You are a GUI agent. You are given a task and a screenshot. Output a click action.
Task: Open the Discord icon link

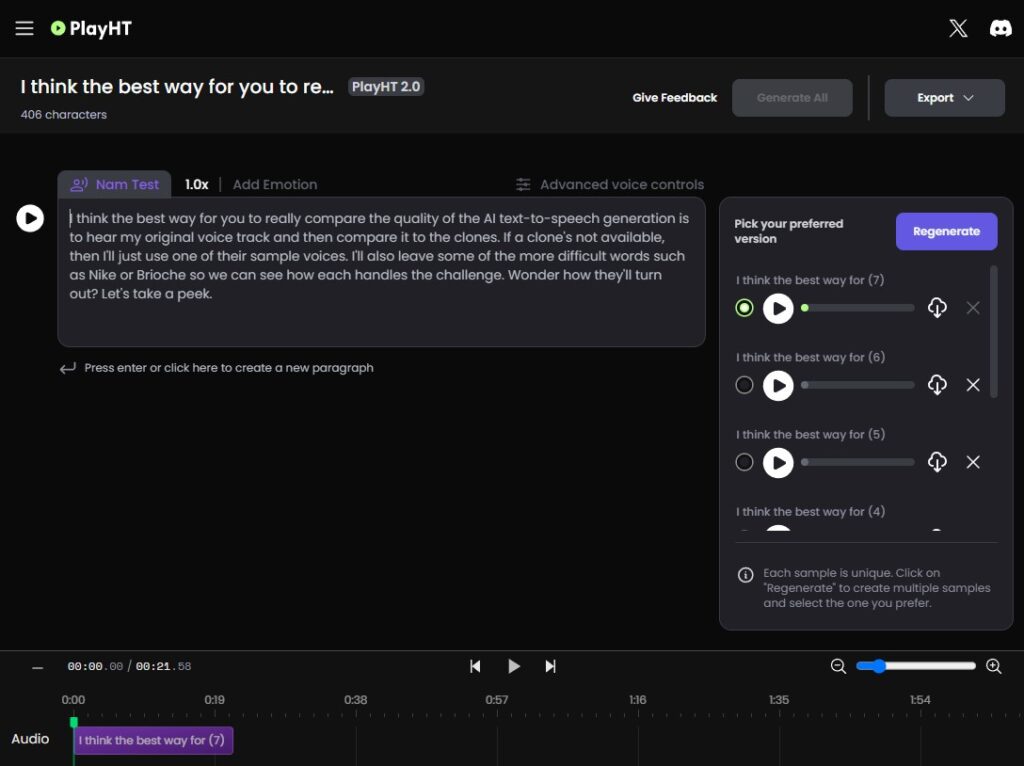(1000, 28)
